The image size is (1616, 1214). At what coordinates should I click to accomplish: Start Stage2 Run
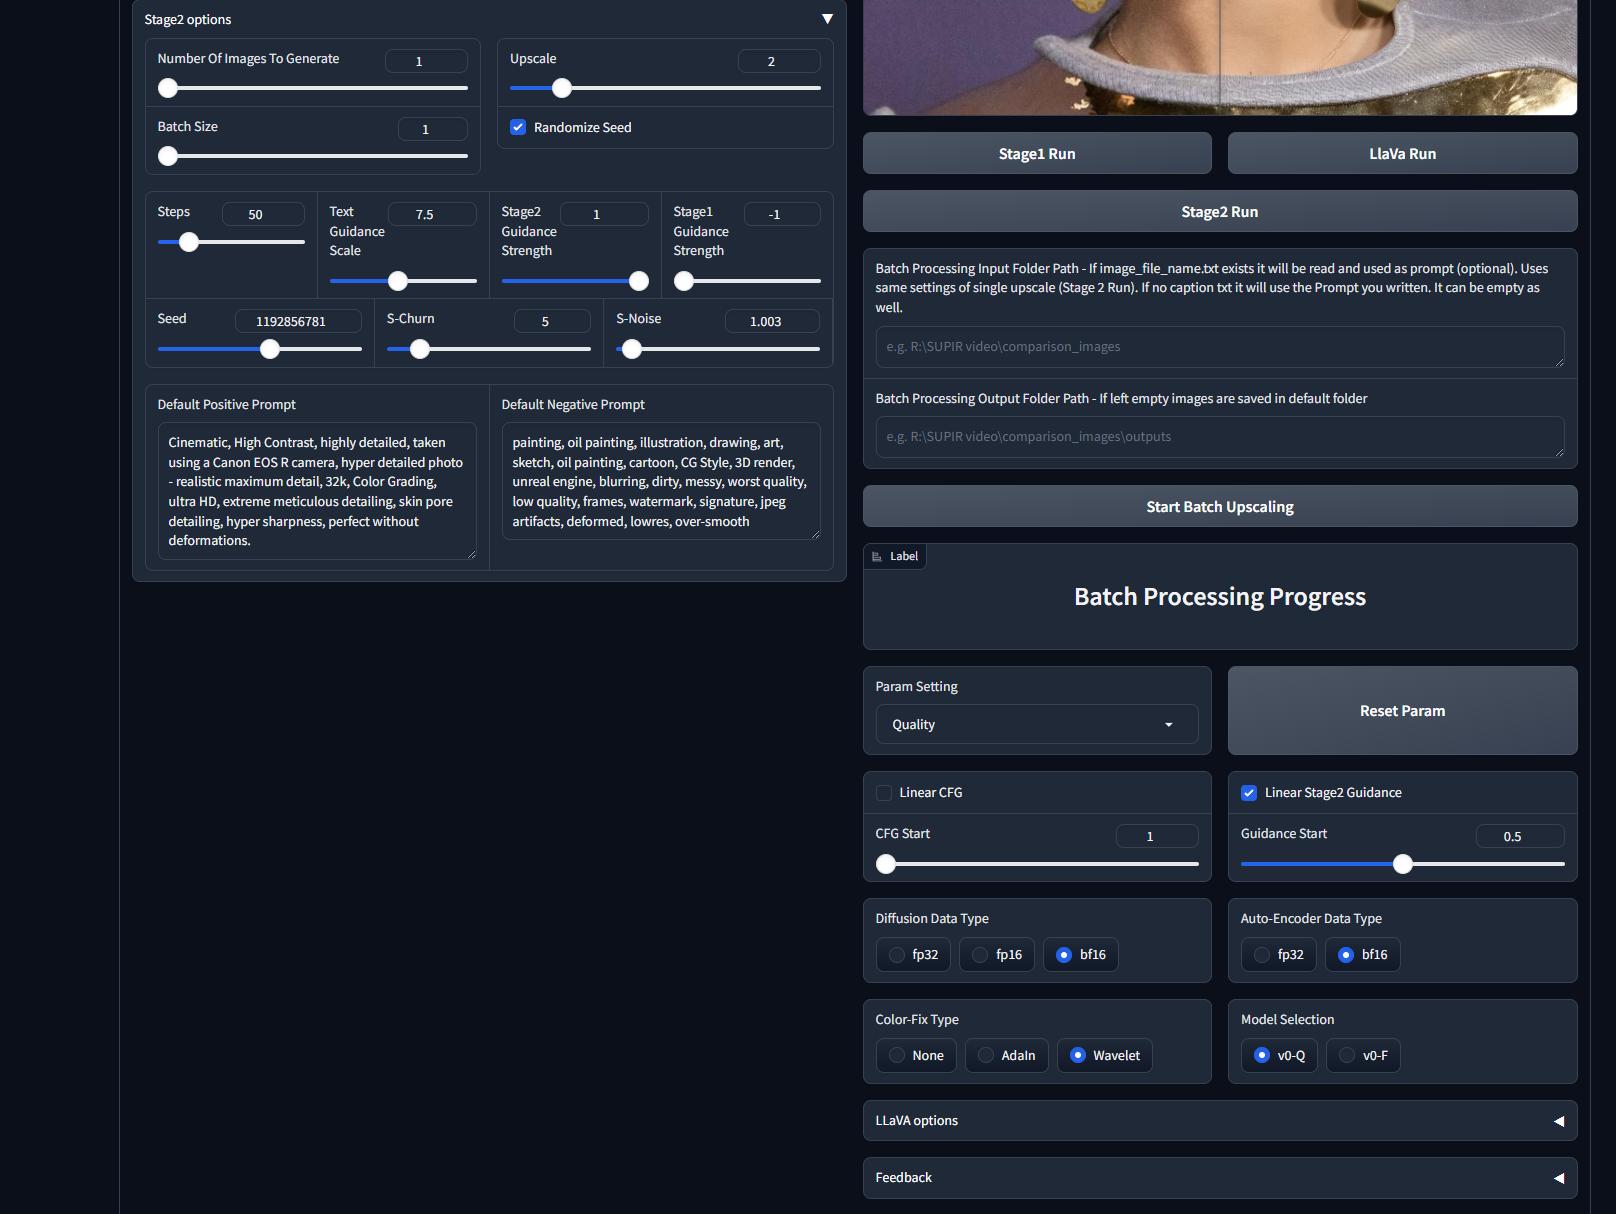[1219, 211]
